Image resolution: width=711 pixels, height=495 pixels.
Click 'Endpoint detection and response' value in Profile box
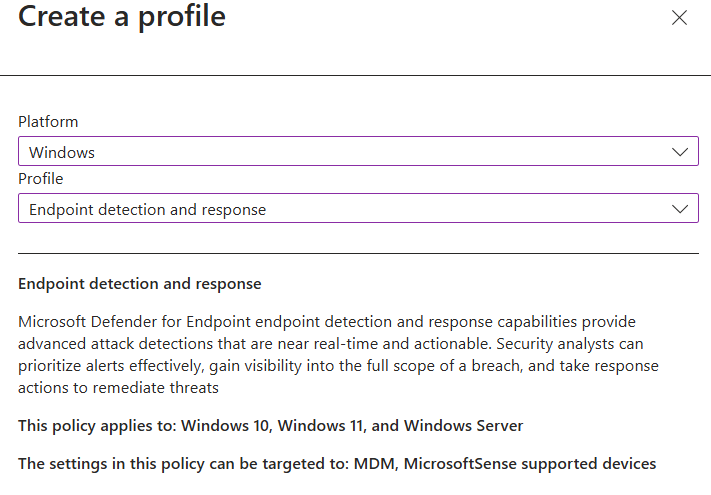[148, 210]
